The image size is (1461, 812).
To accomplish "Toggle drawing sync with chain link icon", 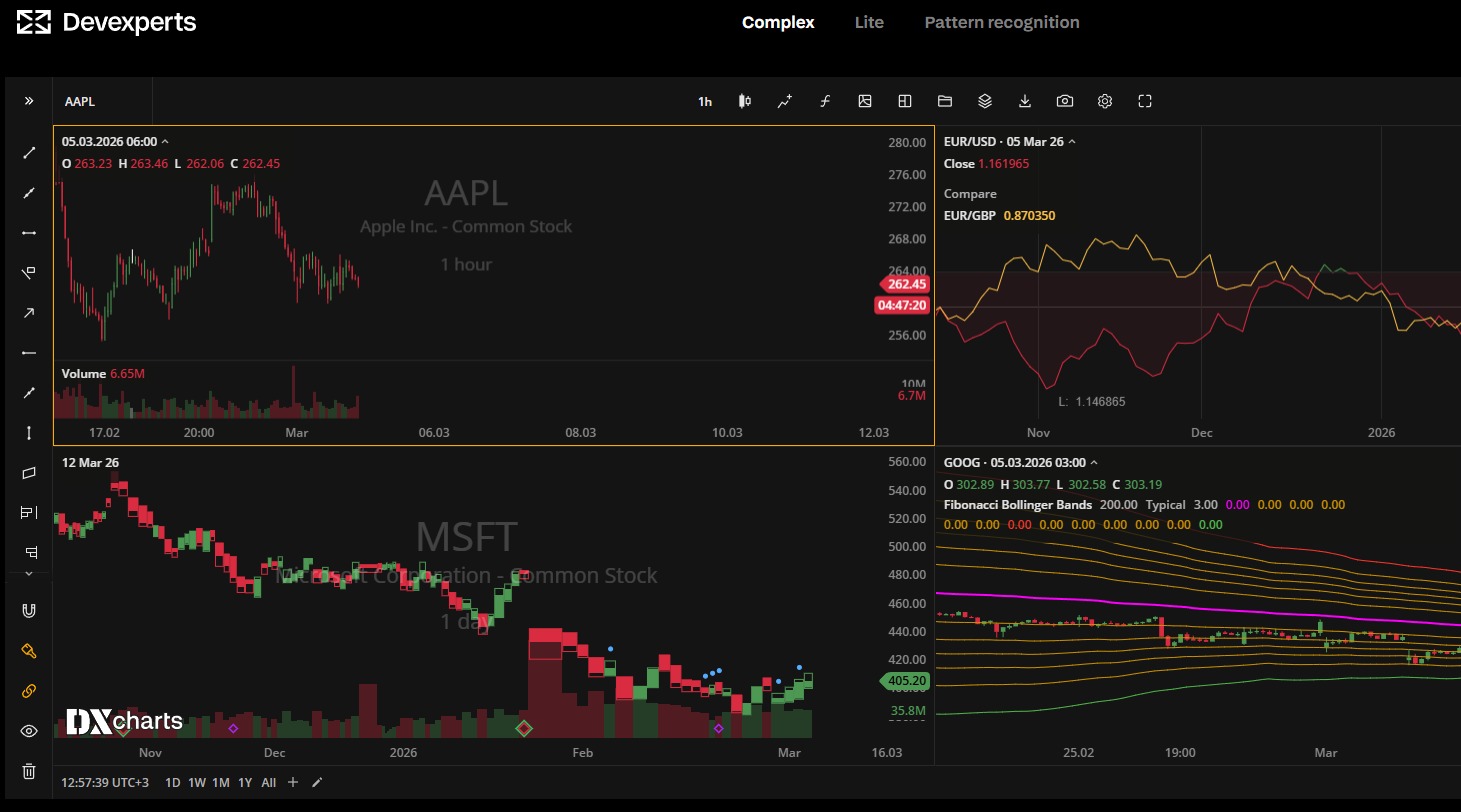I will point(28,691).
